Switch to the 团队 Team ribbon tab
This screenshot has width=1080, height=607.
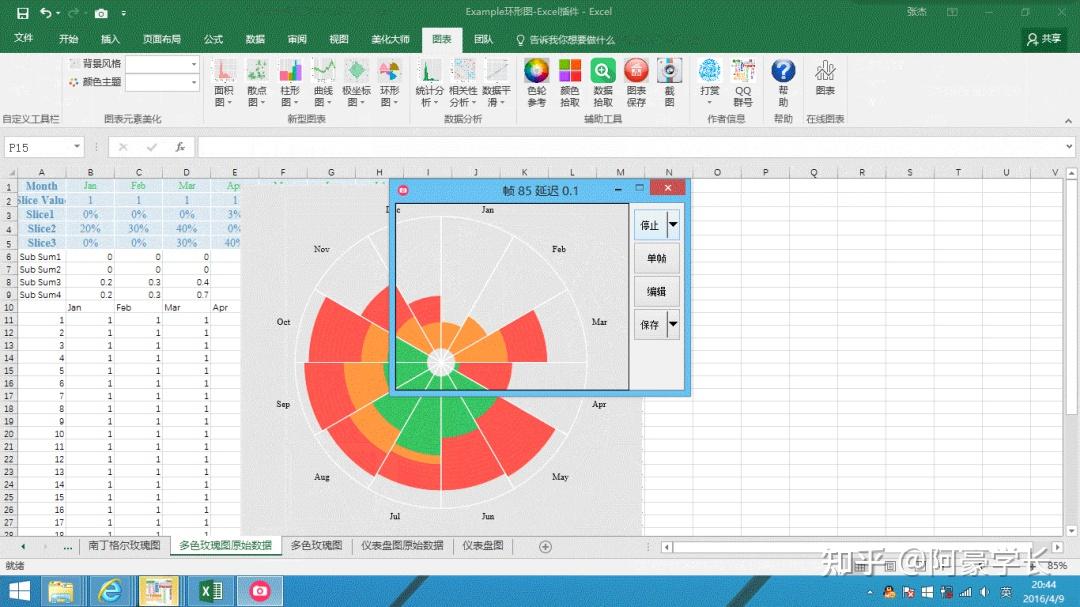tap(484, 39)
